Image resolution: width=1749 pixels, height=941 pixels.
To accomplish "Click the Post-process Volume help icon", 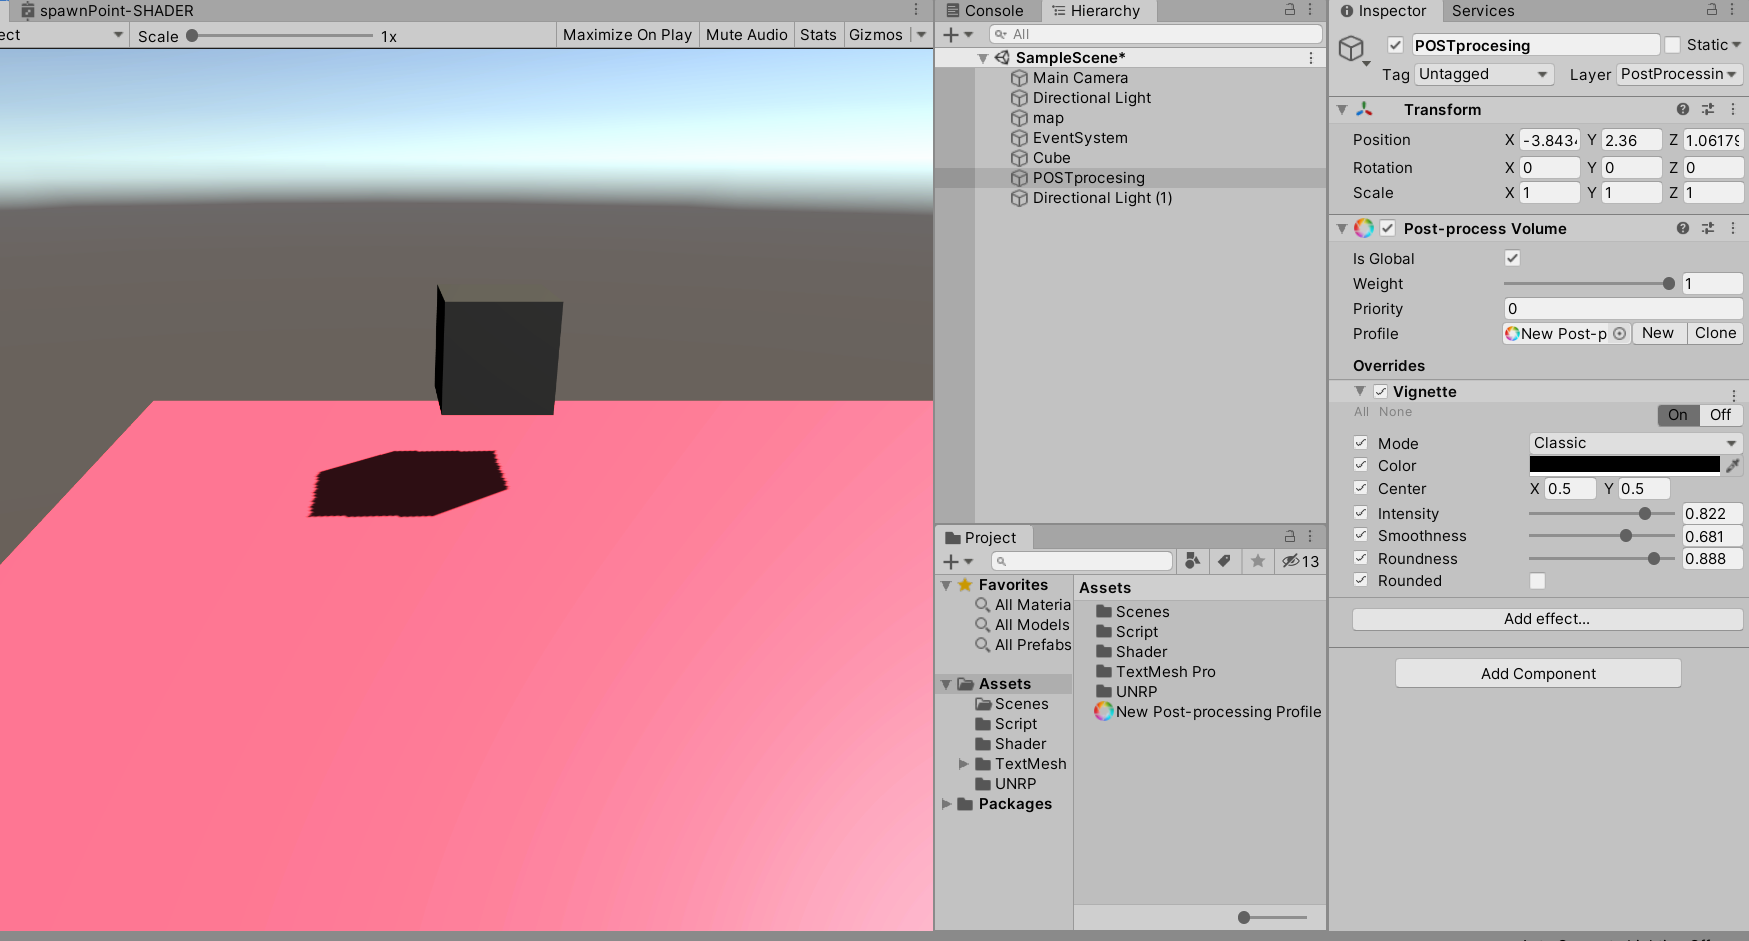I will tap(1682, 228).
